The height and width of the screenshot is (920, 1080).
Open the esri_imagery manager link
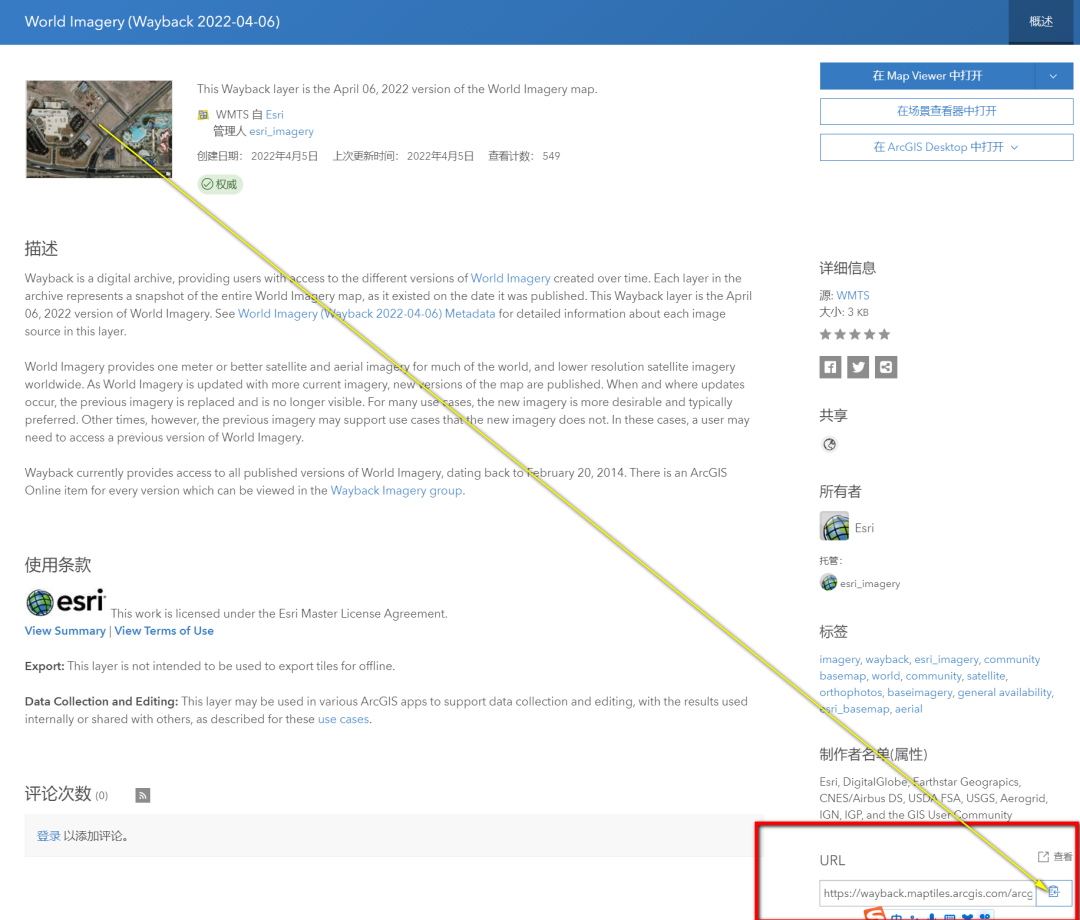[x=281, y=132]
